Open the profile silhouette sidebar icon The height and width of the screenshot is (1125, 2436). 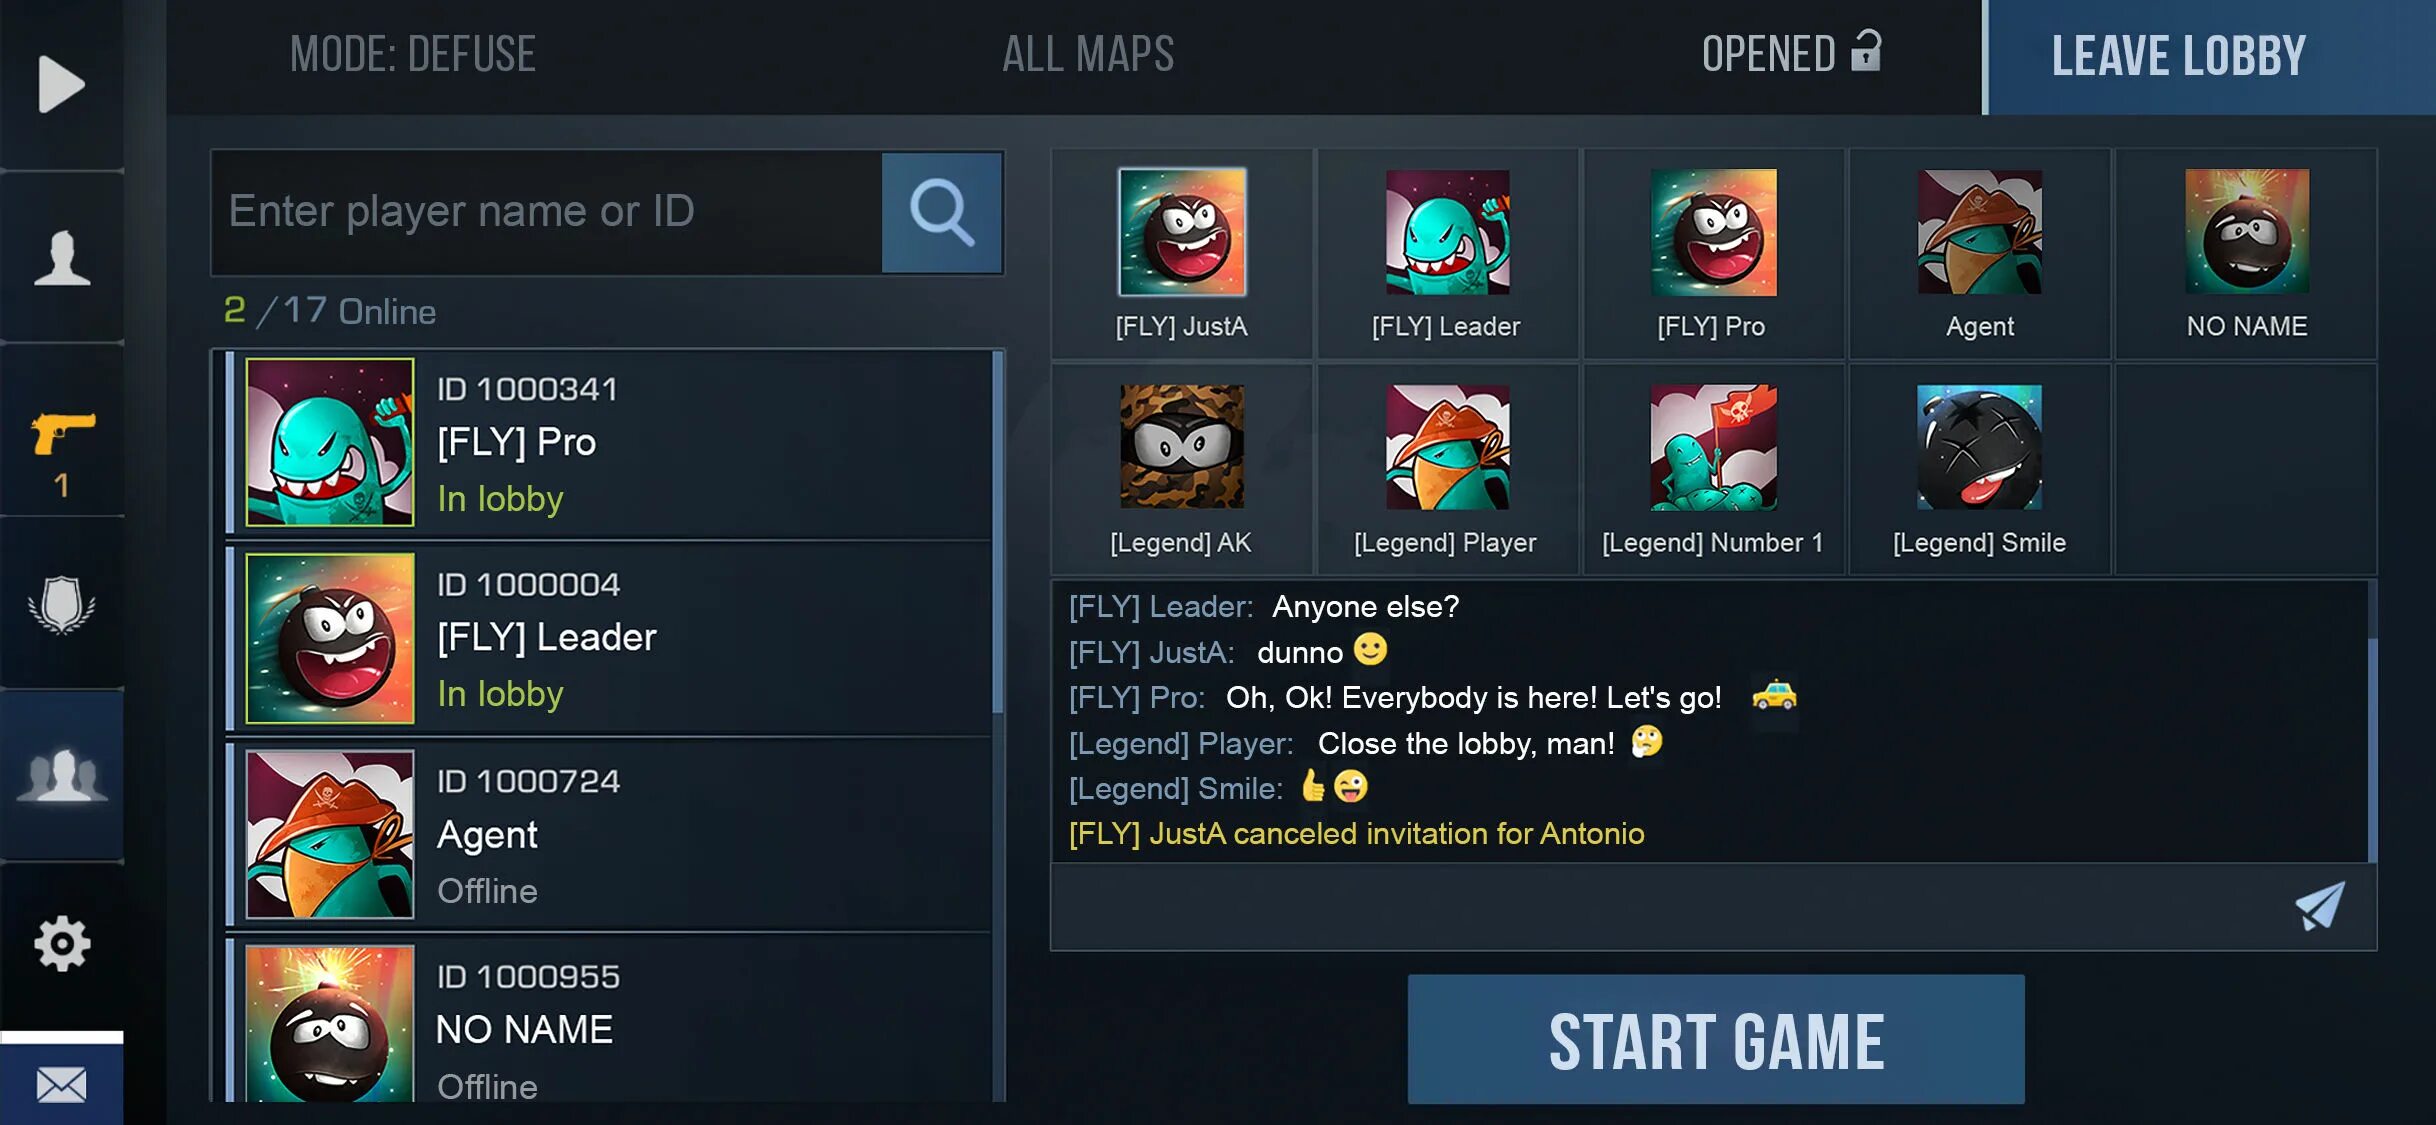pos(62,258)
